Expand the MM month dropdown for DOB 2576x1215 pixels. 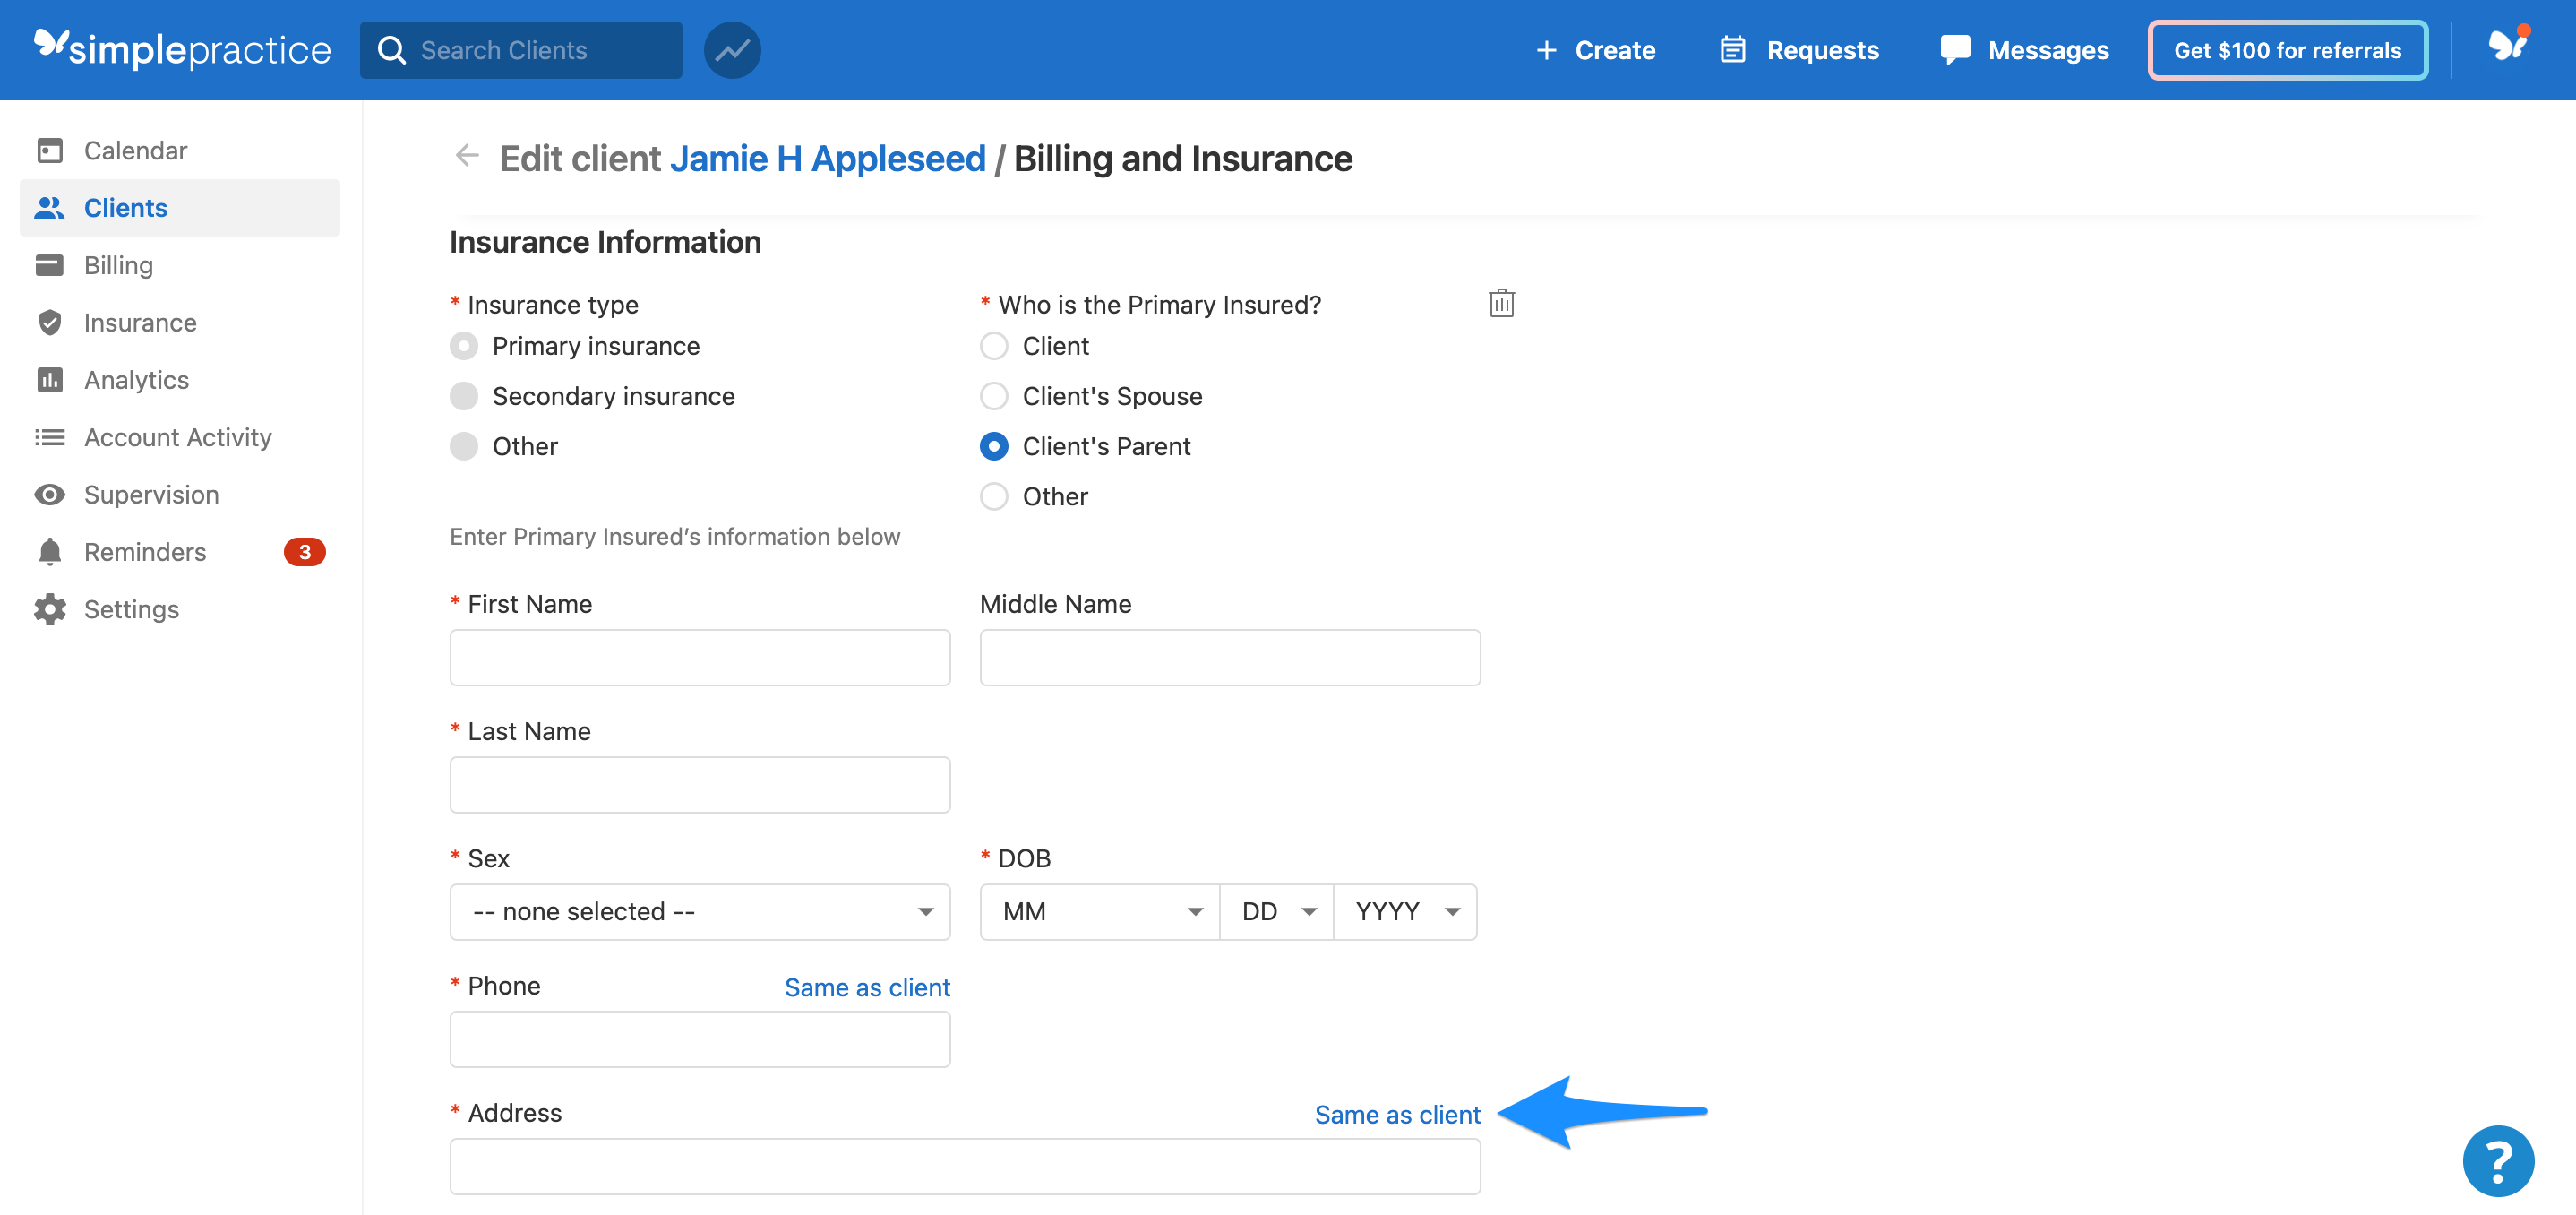(x=1098, y=911)
